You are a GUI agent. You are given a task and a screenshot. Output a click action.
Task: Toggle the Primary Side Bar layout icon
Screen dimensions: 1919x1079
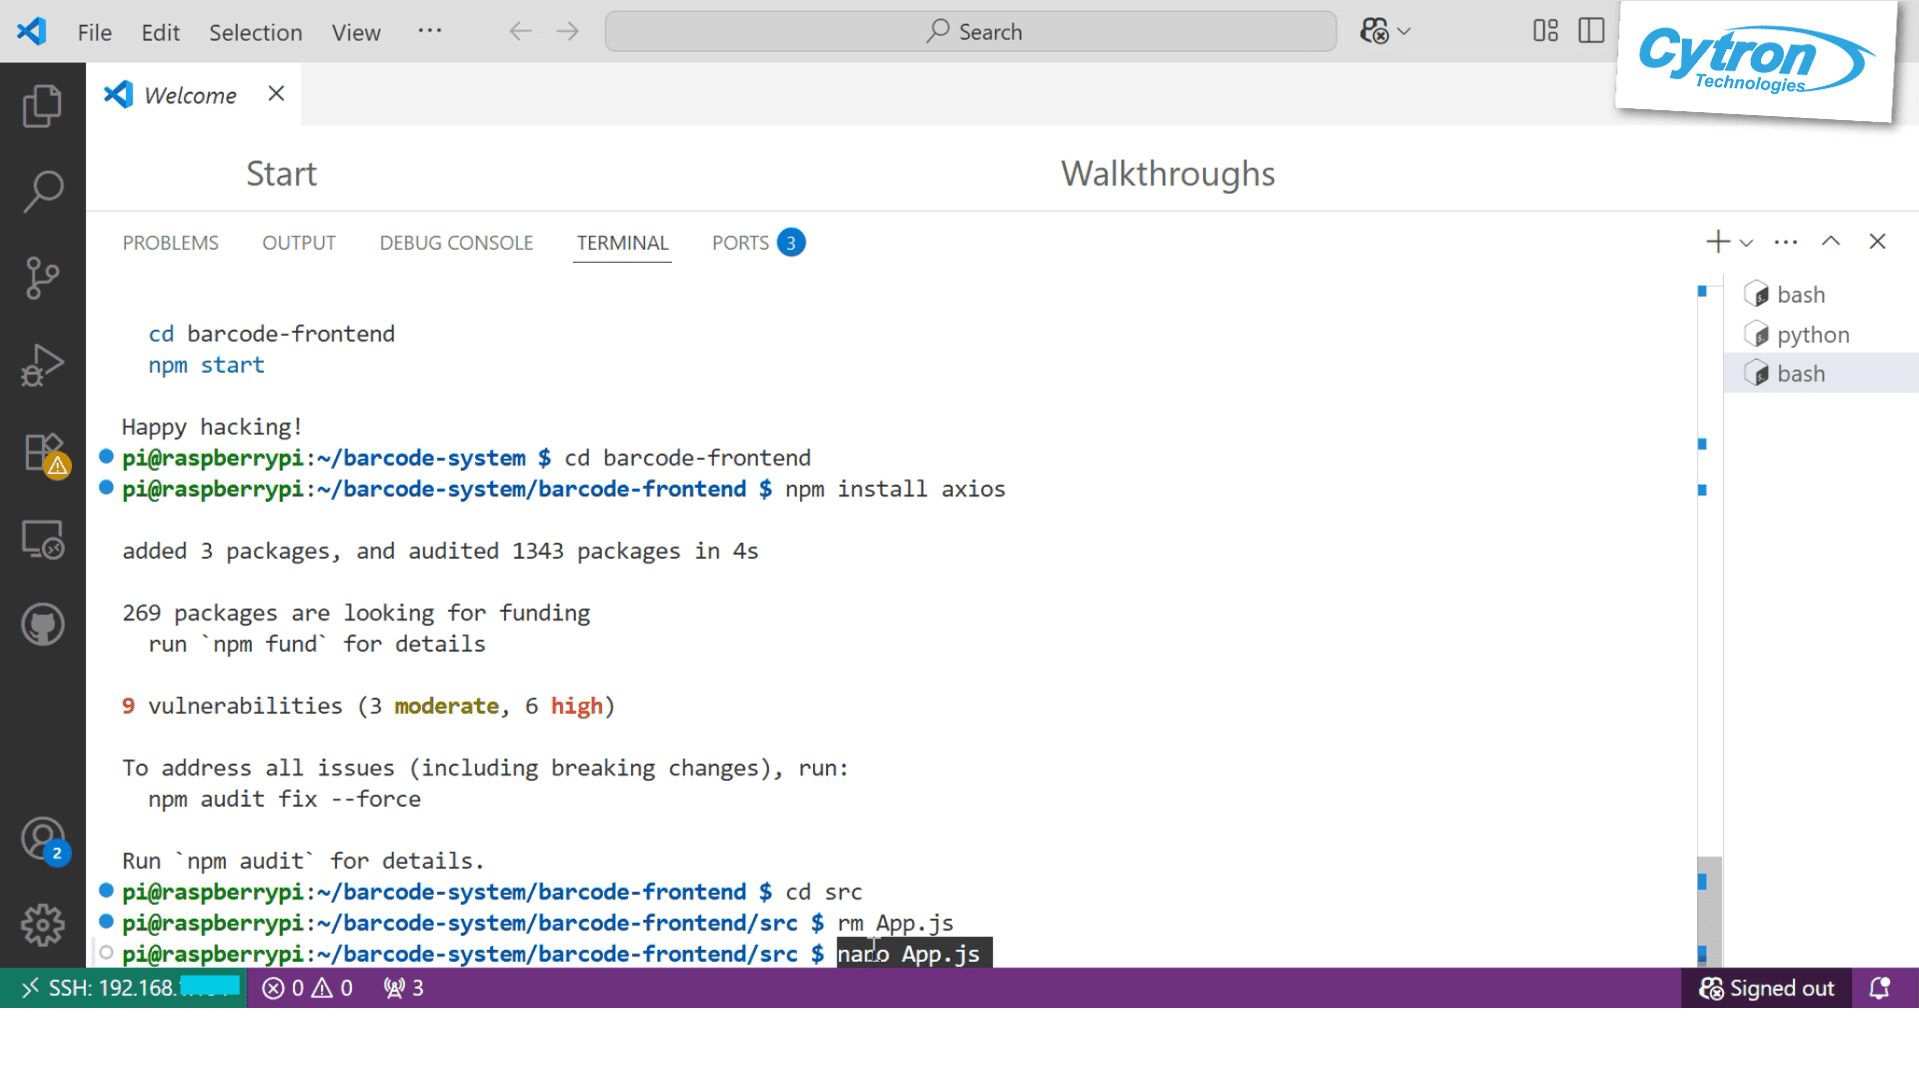point(1590,31)
